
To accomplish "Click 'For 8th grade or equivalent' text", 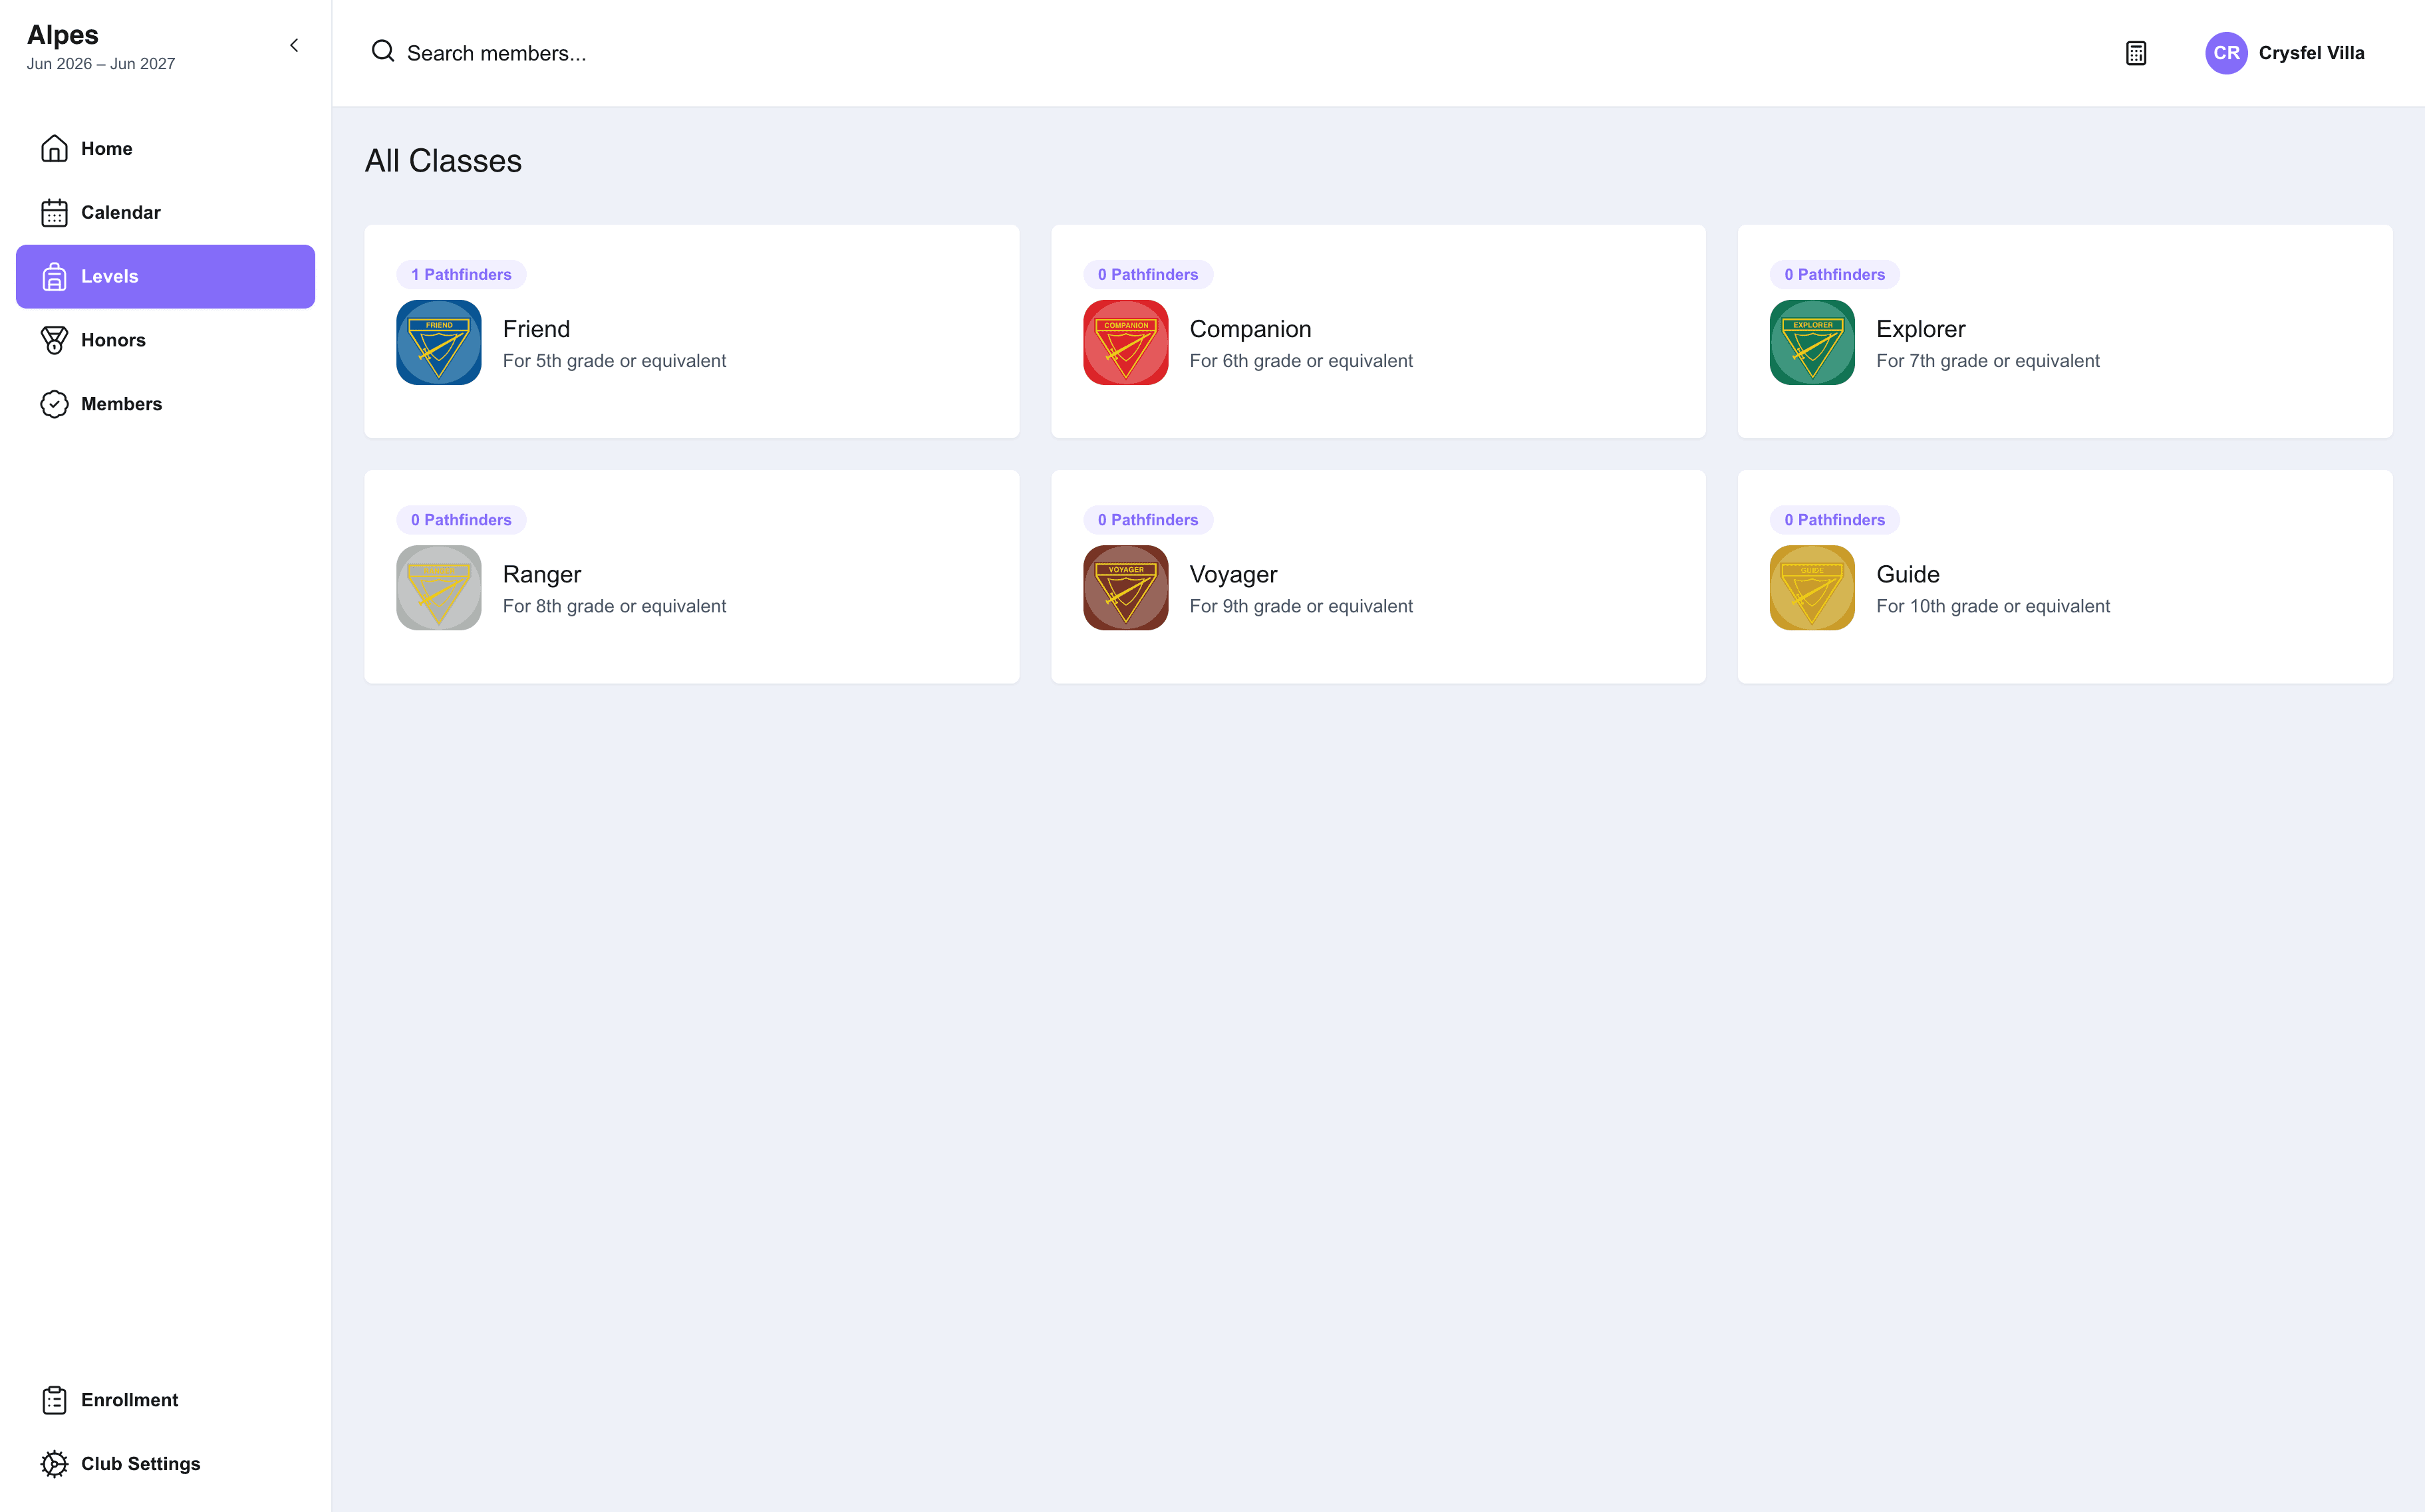I will click(614, 606).
